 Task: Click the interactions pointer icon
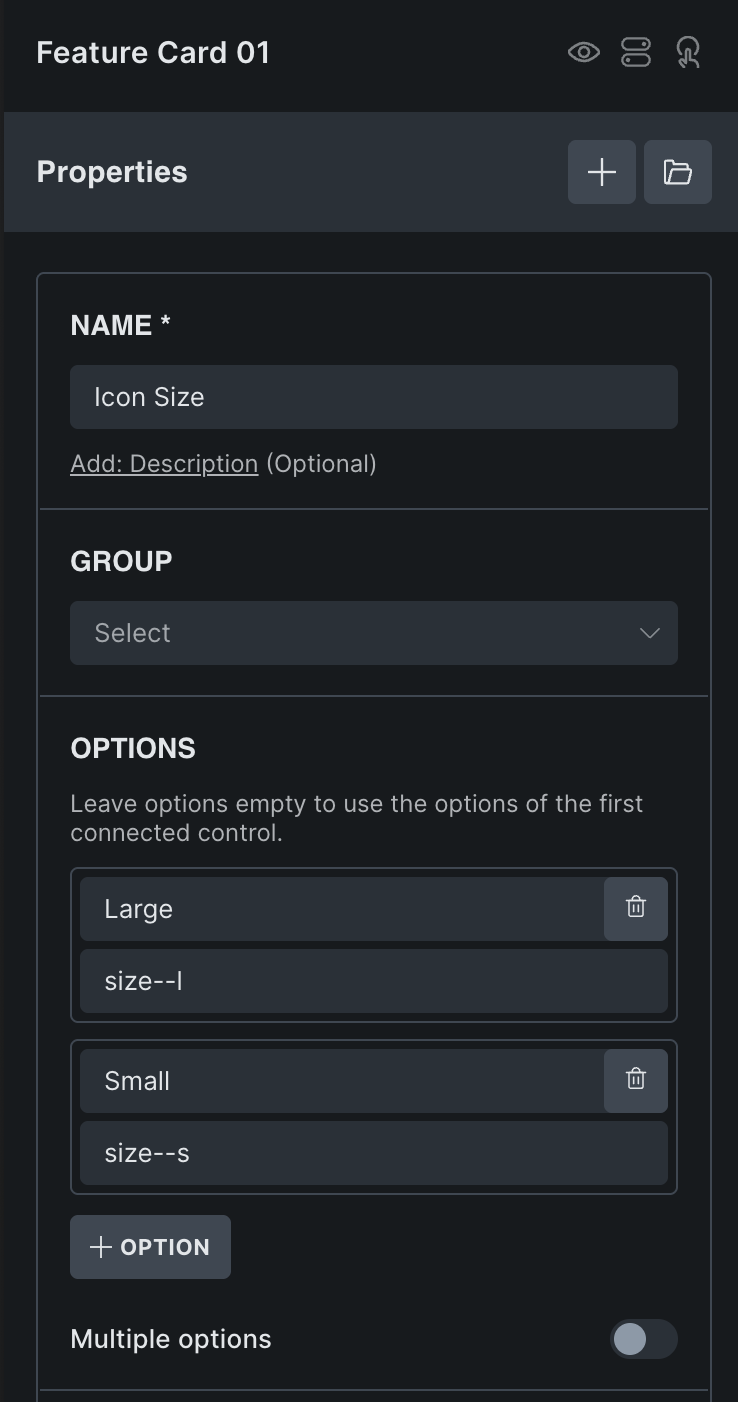[x=688, y=52]
